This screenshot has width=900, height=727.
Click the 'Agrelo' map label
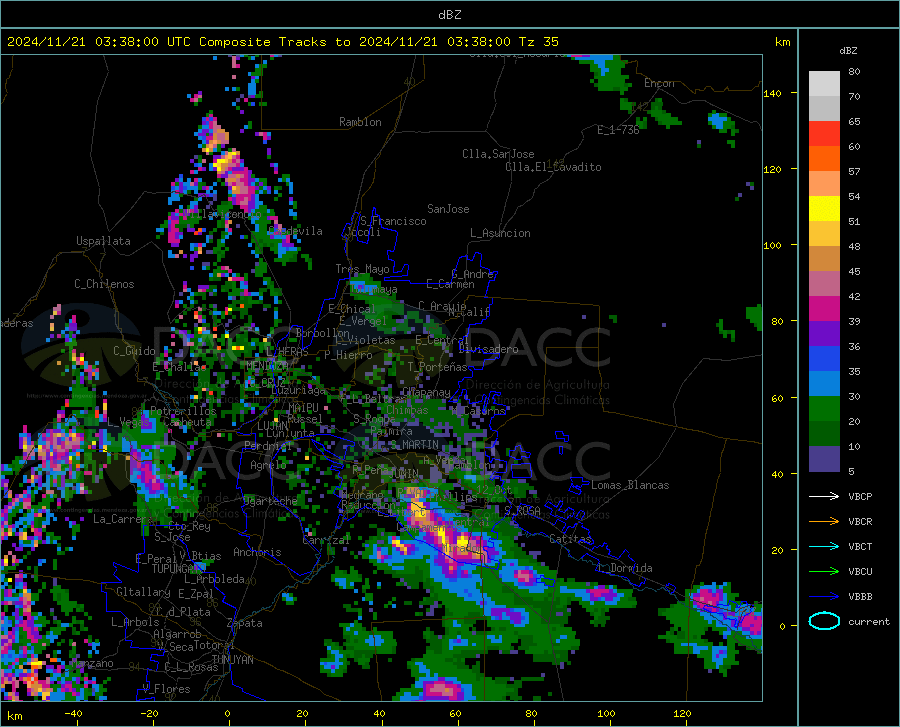tap(268, 465)
